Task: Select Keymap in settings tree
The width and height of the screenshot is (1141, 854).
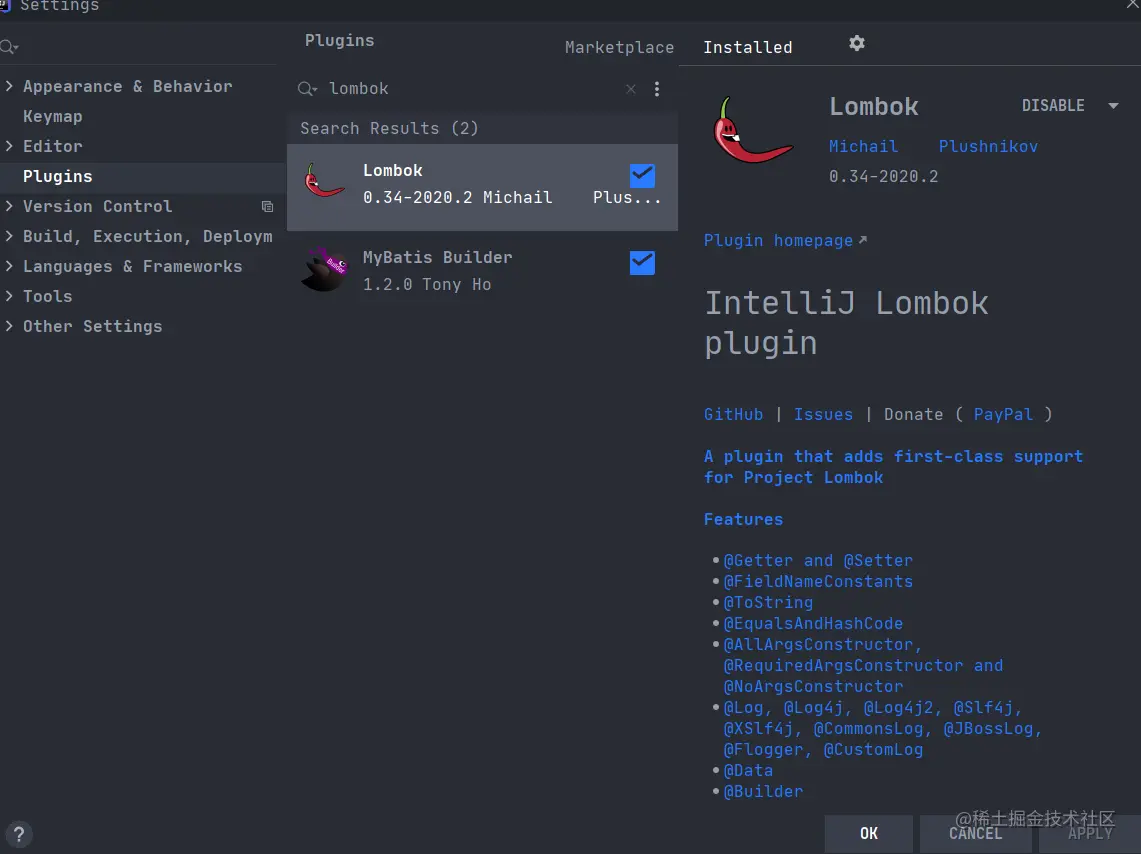Action: coord(52,116)
